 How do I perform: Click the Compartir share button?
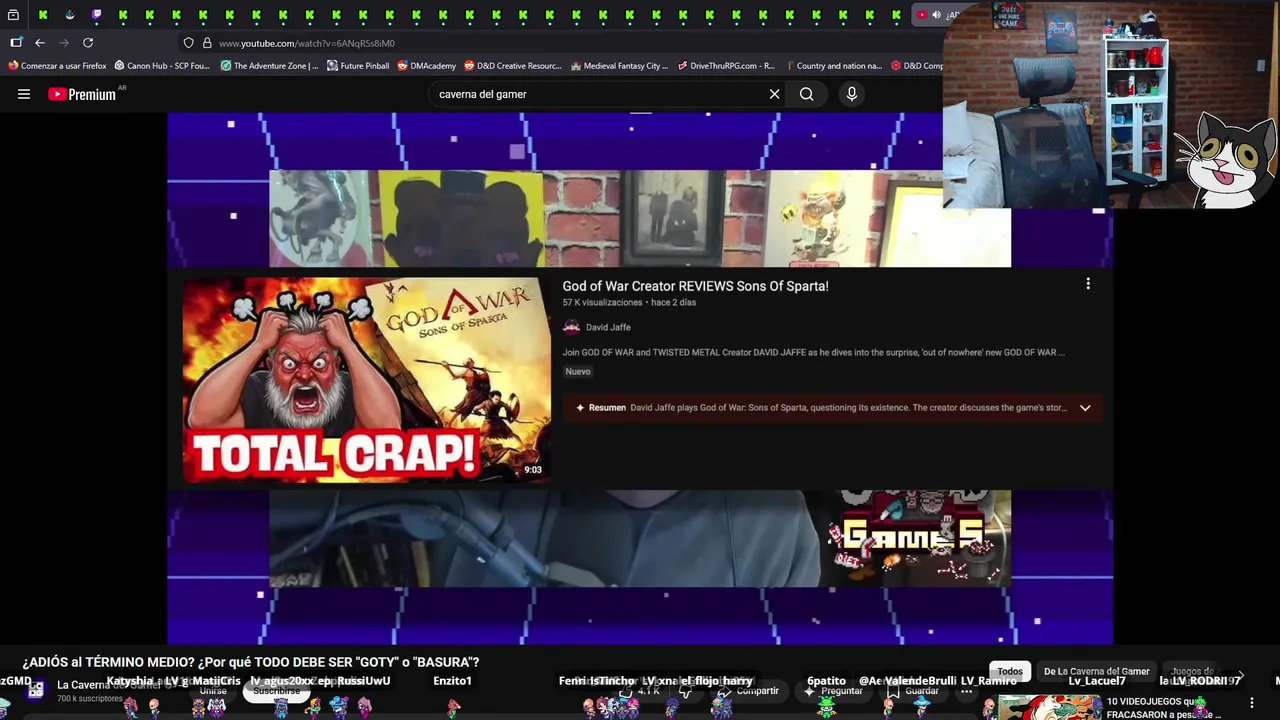pyautogui.click(x=748, y=691)
